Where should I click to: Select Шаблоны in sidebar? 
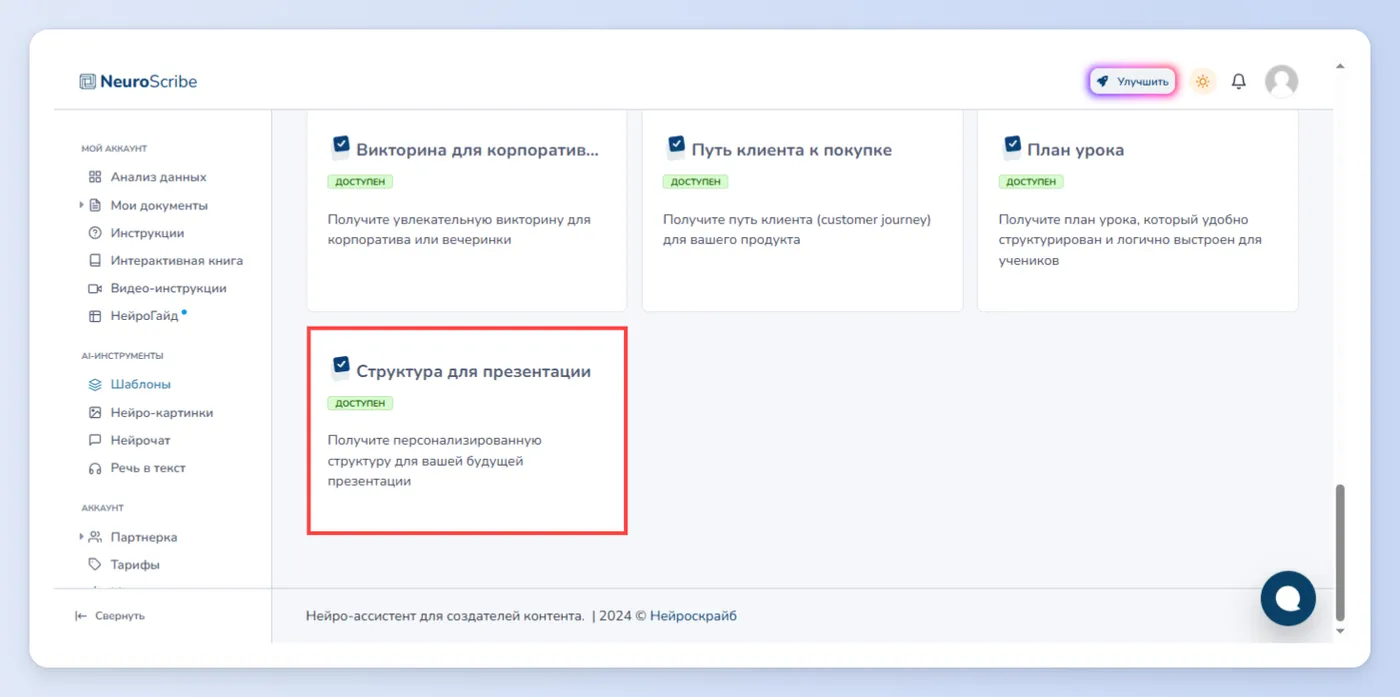click(x=140, y=384)
